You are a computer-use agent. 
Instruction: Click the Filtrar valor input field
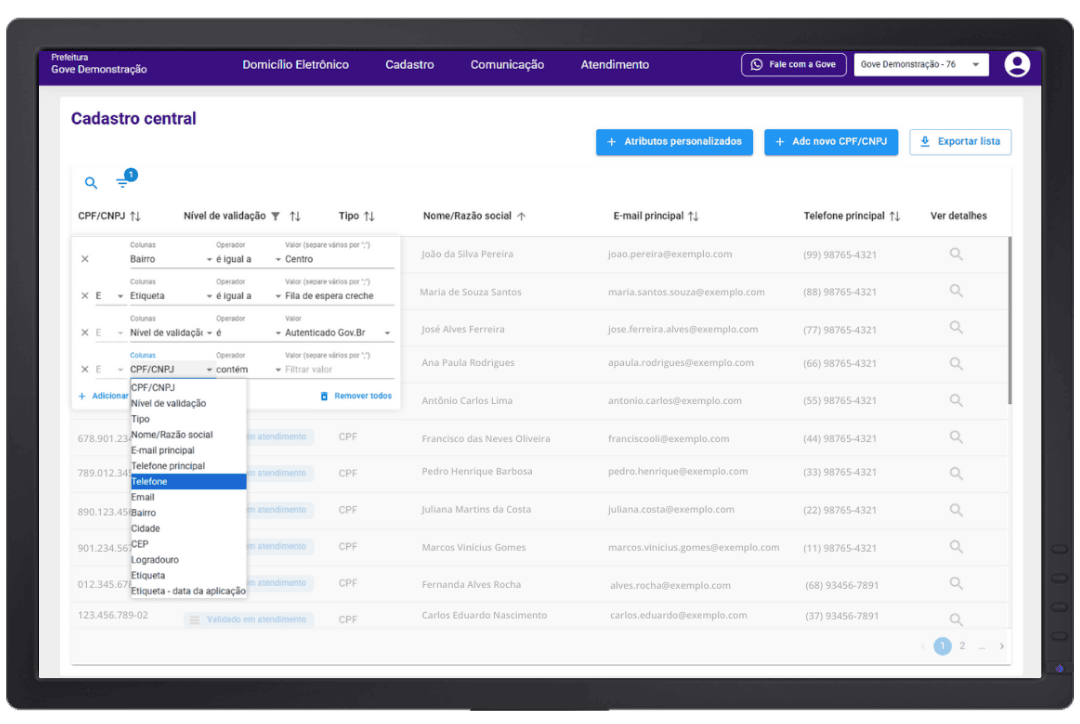[338, 370]
